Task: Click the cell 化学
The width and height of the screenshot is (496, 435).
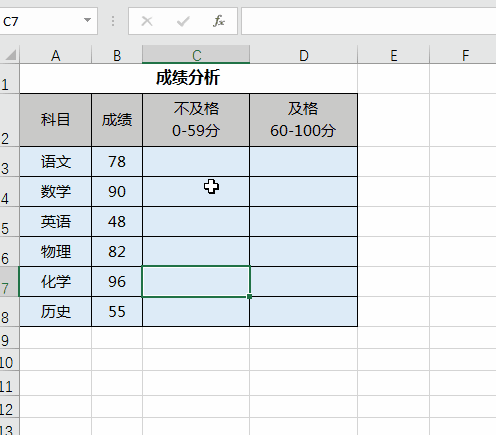Action: [x=56, y=282]
